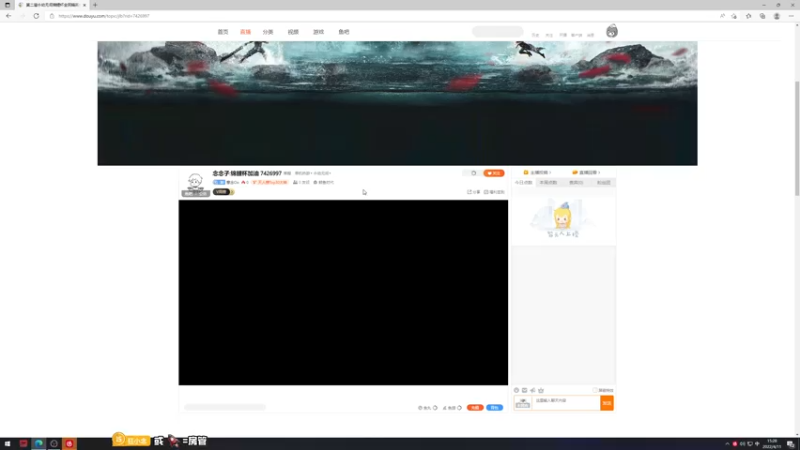This screenshot has width=800, height=450.
Task: Click the chat message input field
Action: (566, 403)
